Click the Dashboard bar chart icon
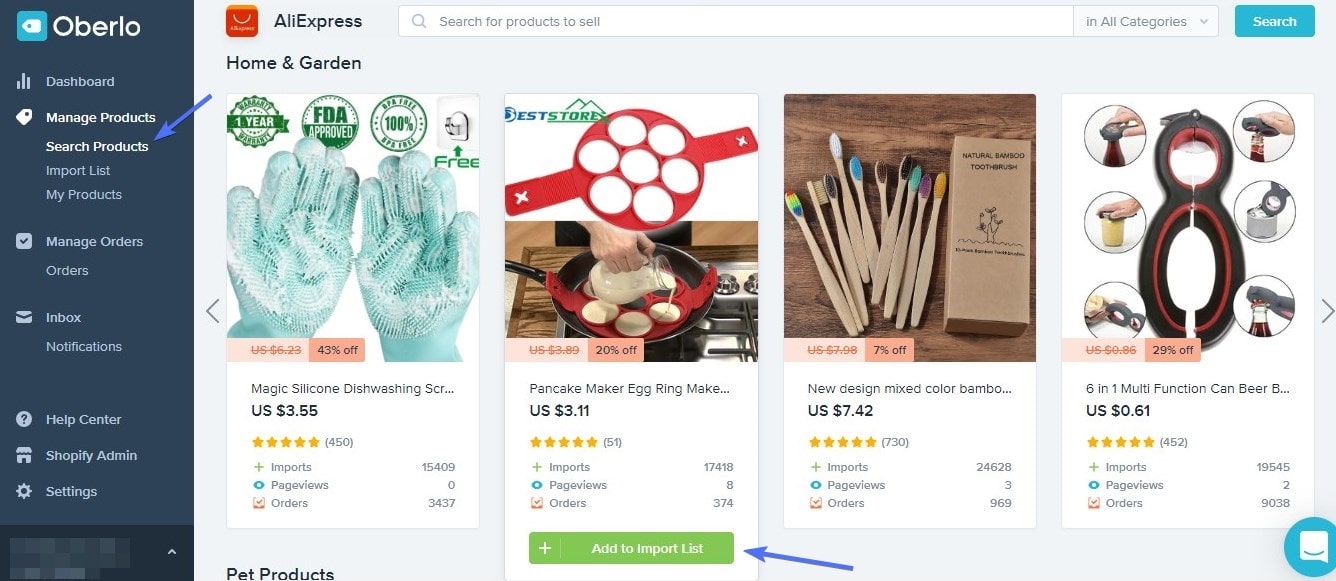1336x581 pixels. click(x=24, y=81)
